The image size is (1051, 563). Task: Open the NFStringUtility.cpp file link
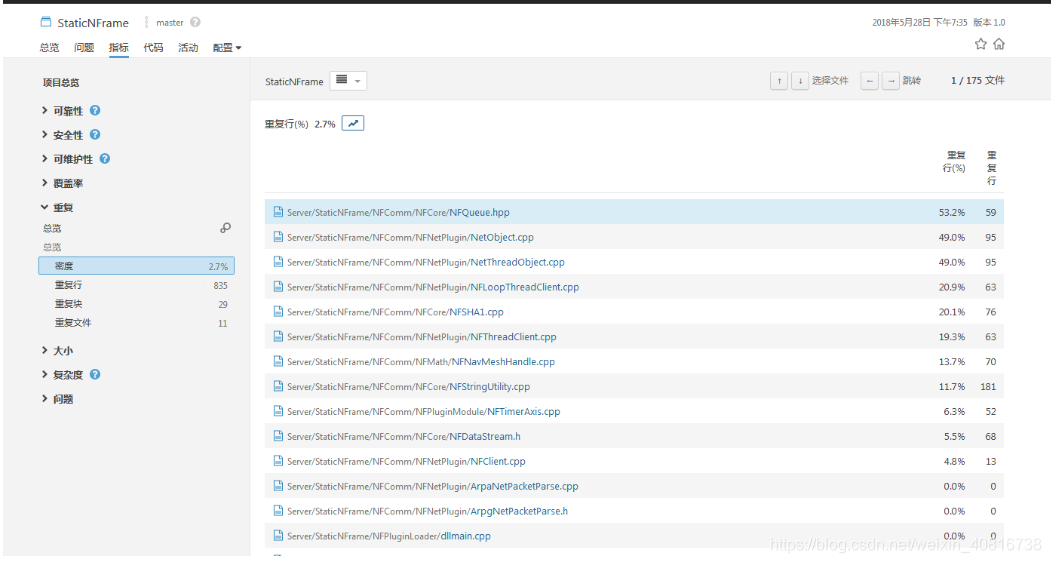[x=489, y=387]
